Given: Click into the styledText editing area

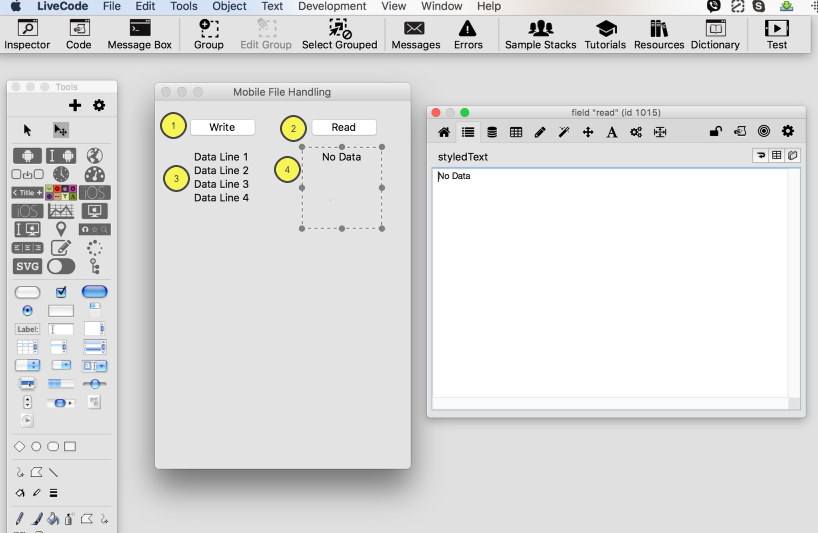Looking at the screenshot, I should pos(610,283).
